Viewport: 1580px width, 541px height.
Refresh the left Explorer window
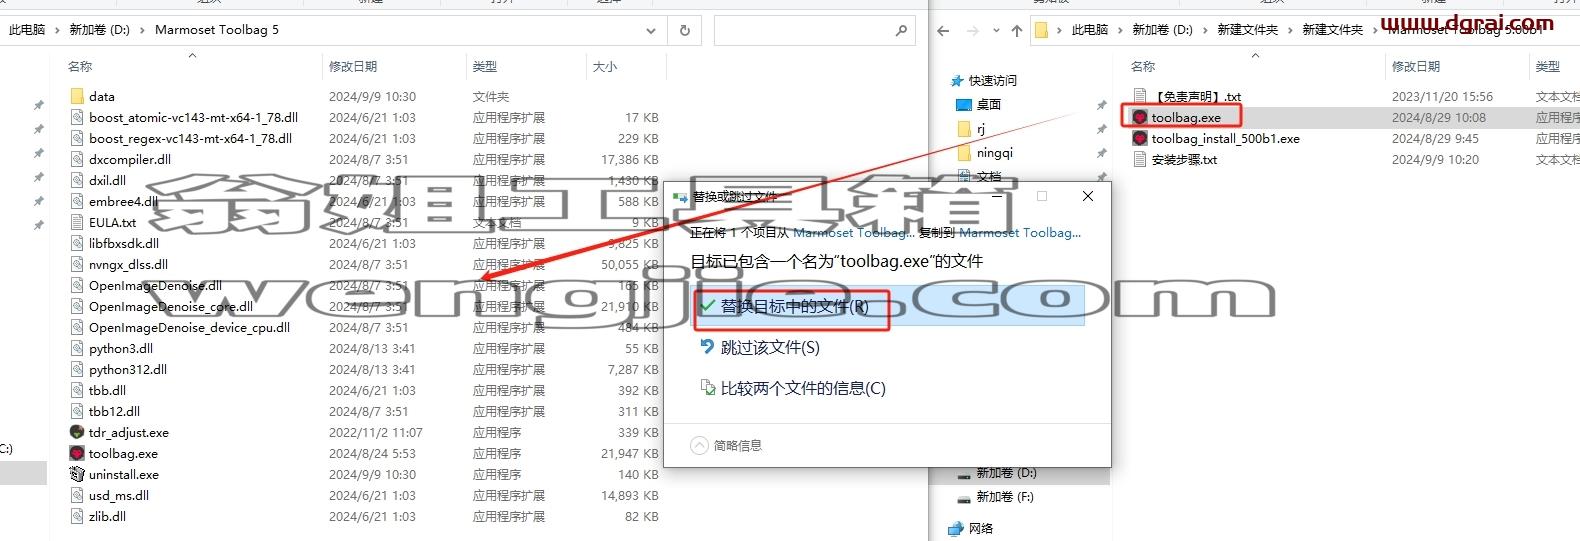(684, 30)
